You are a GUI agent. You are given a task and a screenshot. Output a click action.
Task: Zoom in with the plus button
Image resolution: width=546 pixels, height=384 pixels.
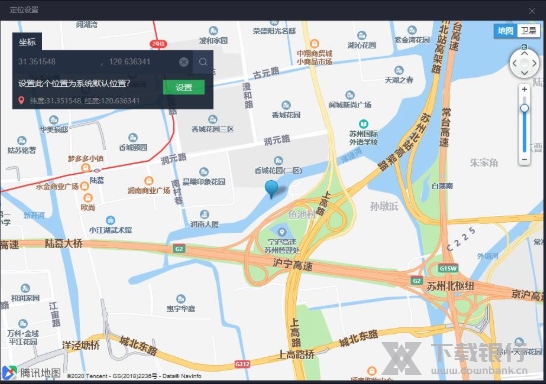click(524, 89)
